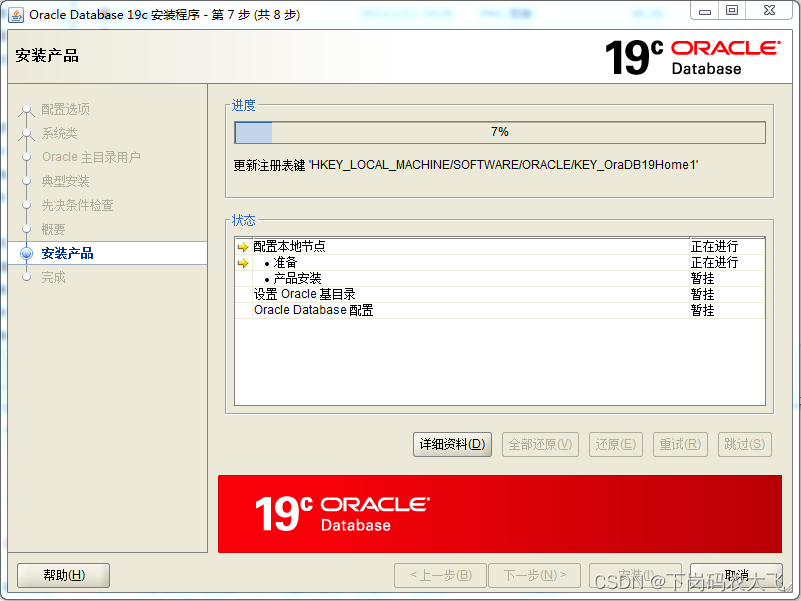Open 帮助(H) help button

64,575
